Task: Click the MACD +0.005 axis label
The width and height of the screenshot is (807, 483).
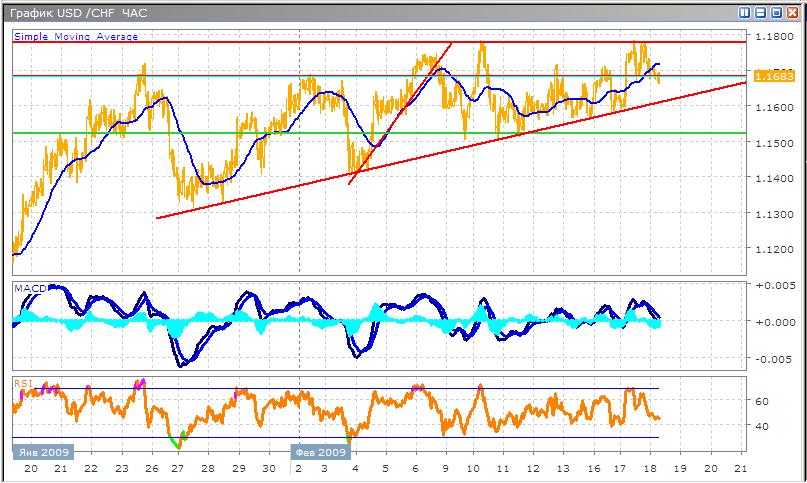Action: [774, 286]
